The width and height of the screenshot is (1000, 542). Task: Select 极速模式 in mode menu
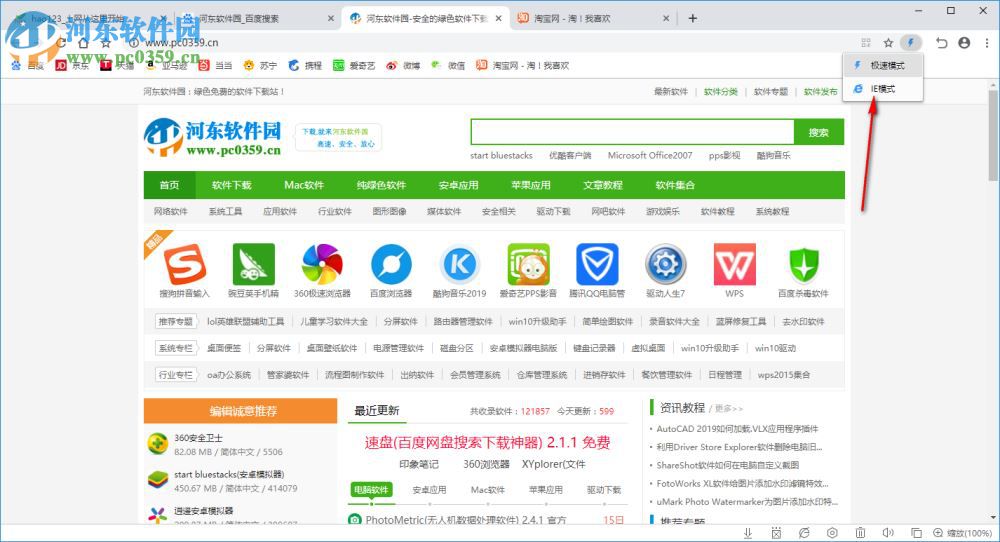tap(883, 66)
